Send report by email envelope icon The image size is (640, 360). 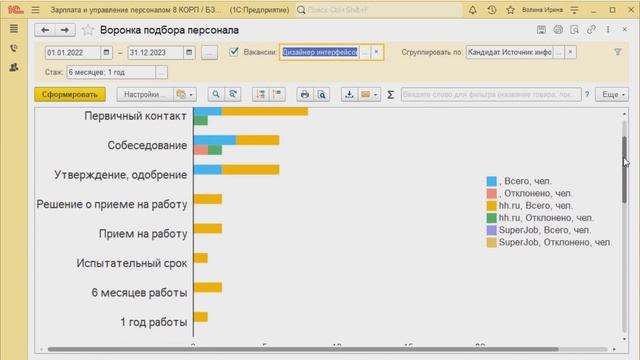click(365, 94)
